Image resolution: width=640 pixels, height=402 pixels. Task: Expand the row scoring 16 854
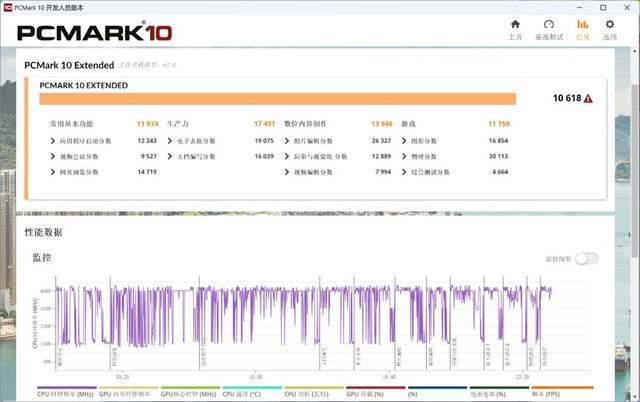(404, 141)
